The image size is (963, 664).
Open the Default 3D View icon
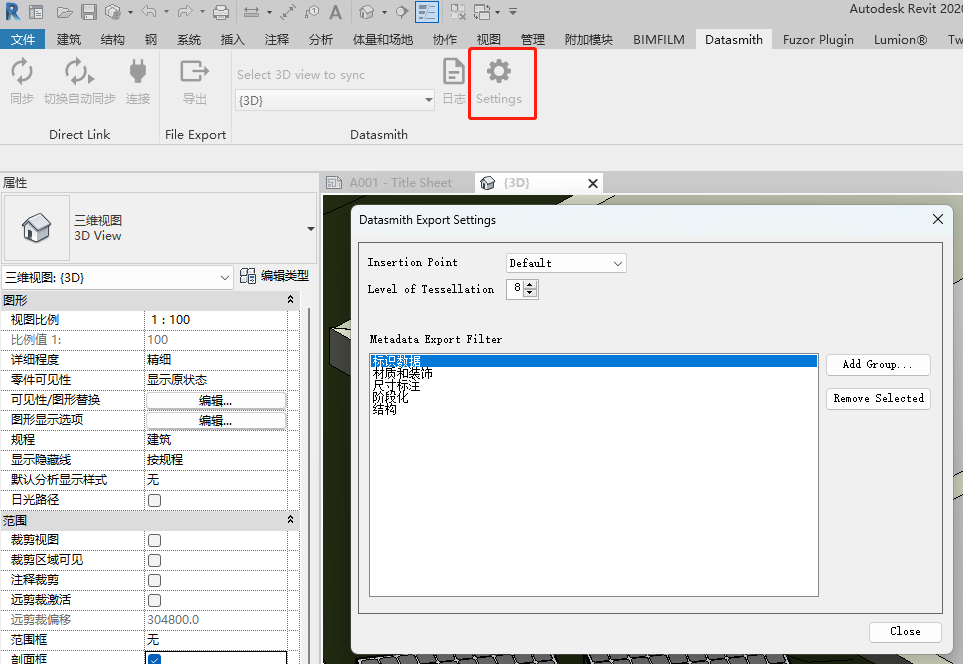point(367,12)
